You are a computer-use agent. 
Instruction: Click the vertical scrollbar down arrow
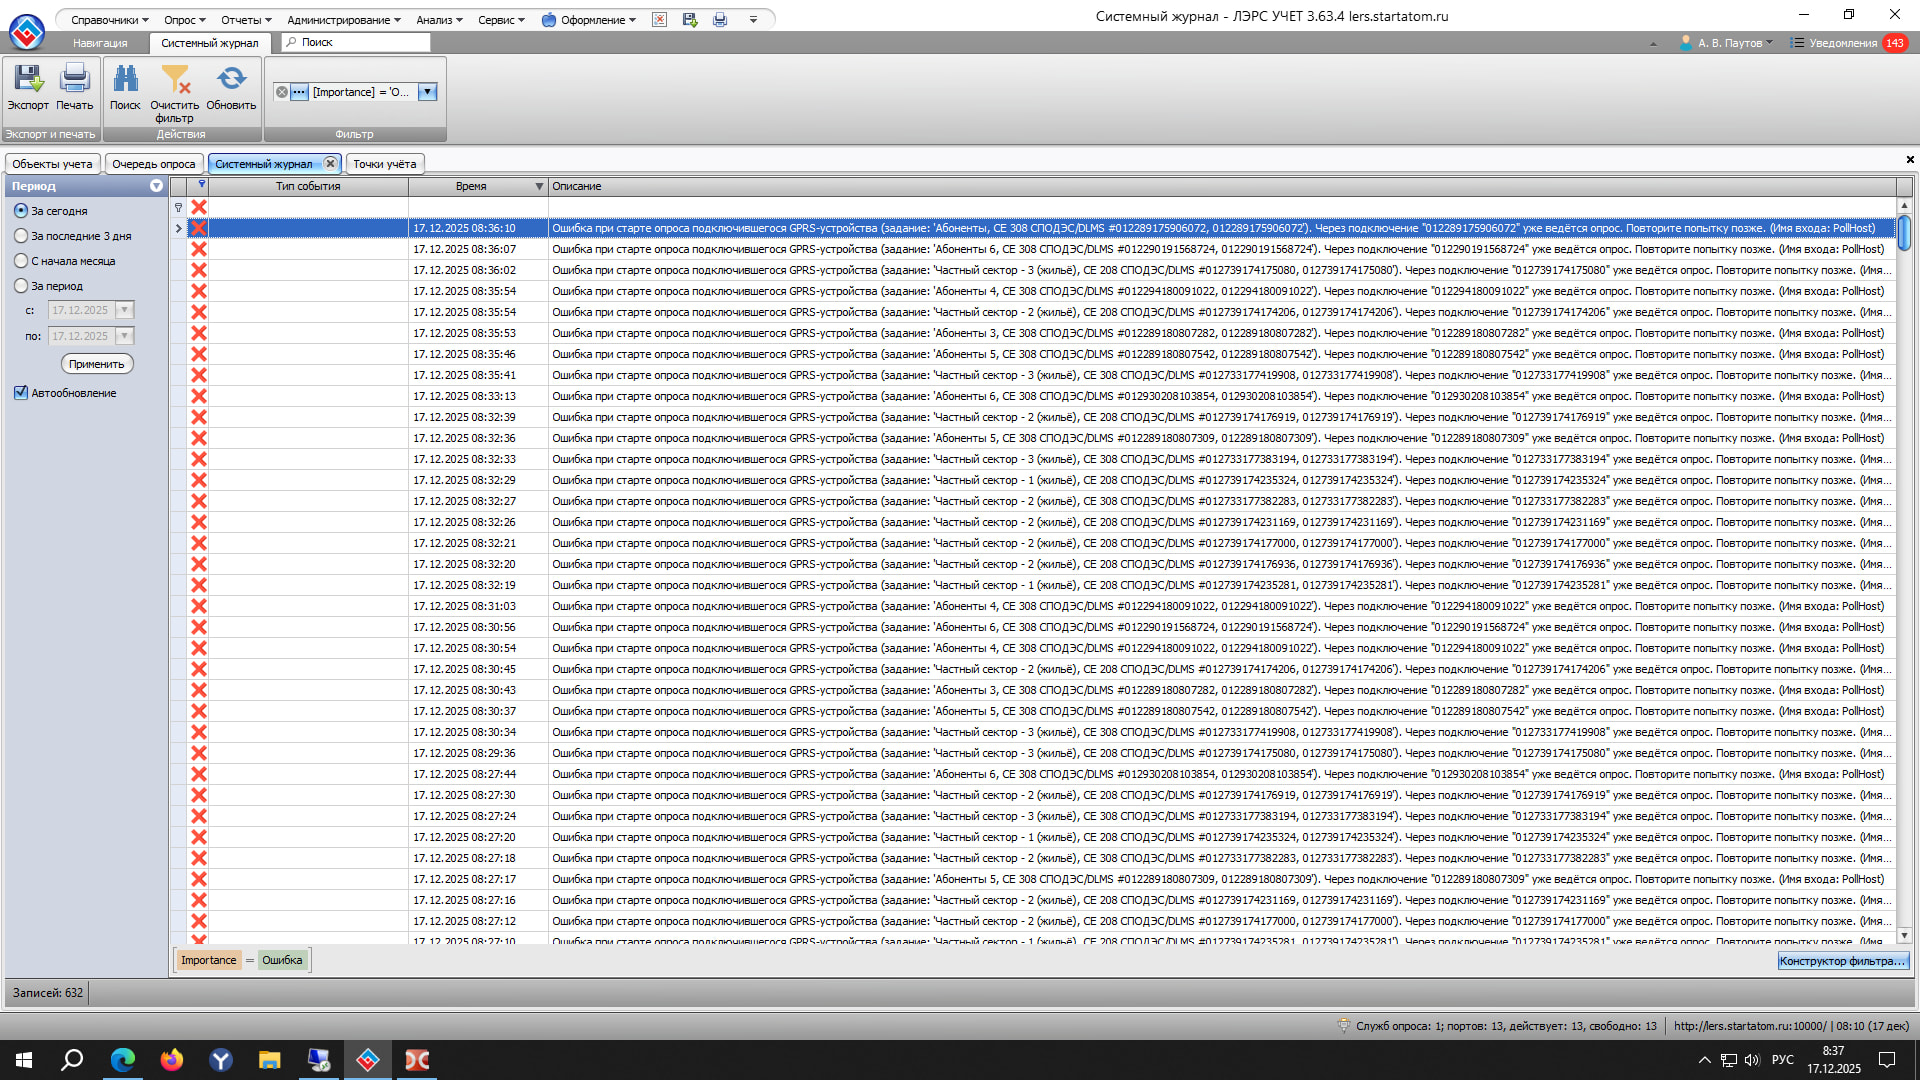[1904, 936]
